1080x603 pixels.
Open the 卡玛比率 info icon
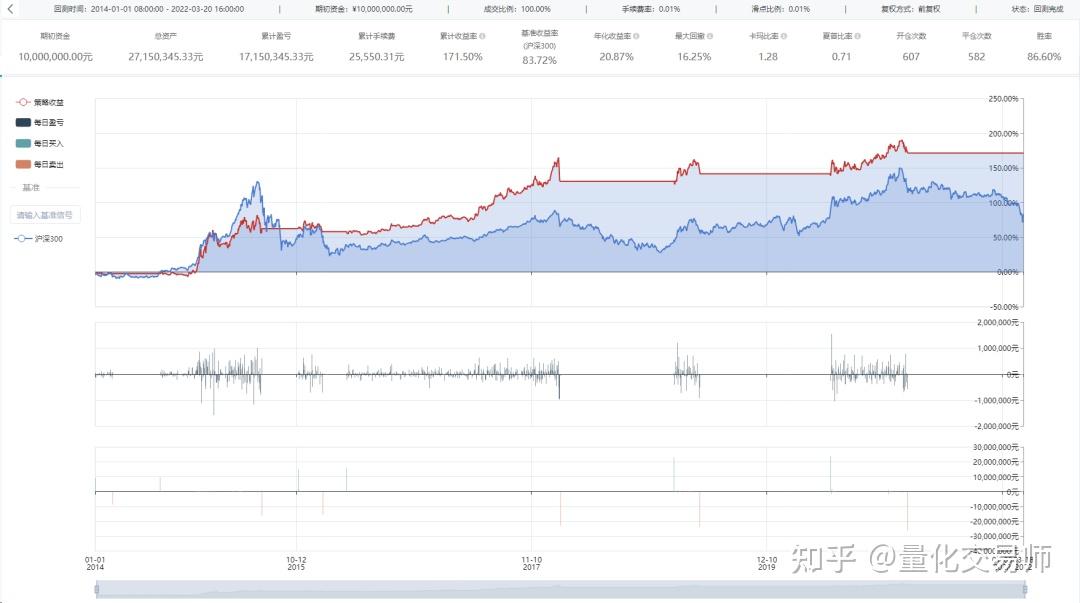point(785,35)
